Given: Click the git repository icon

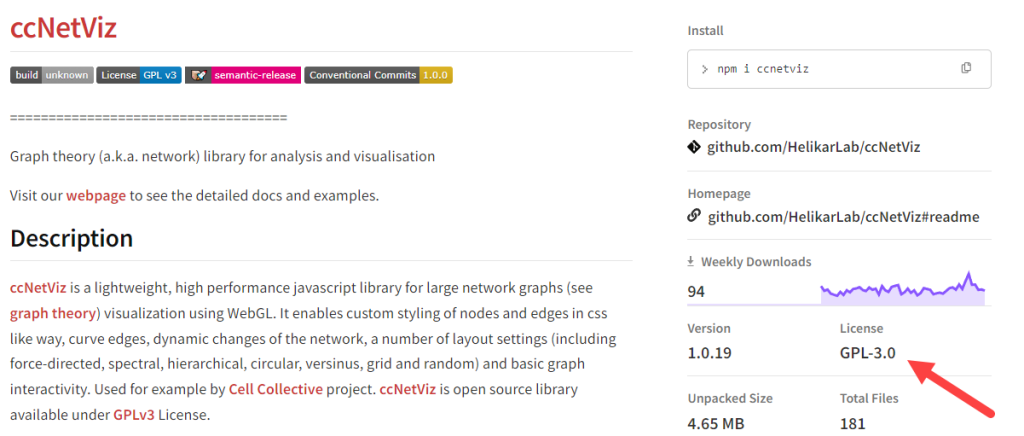Looking at the screenshot, I should 695,147.
